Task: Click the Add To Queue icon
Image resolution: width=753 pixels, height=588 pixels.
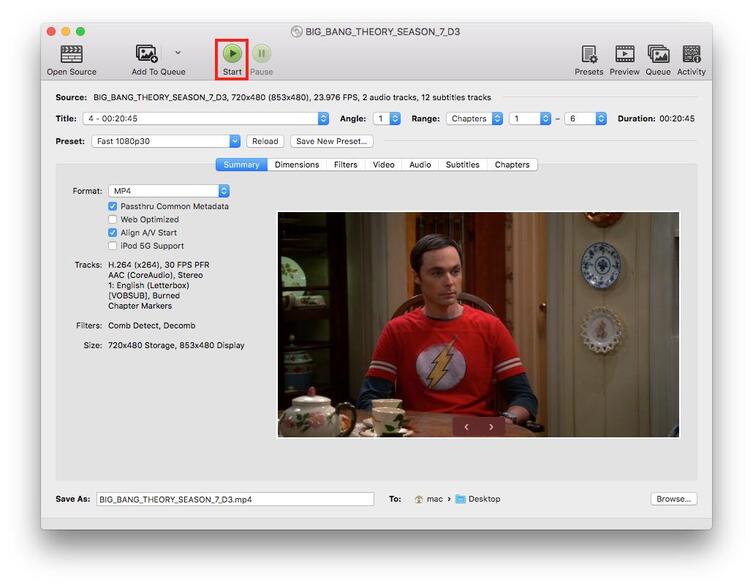Action: [x=147, y=54]
